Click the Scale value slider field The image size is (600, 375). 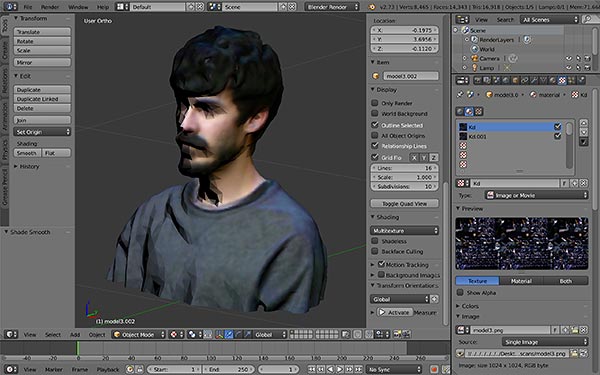(x=404, y=177)
